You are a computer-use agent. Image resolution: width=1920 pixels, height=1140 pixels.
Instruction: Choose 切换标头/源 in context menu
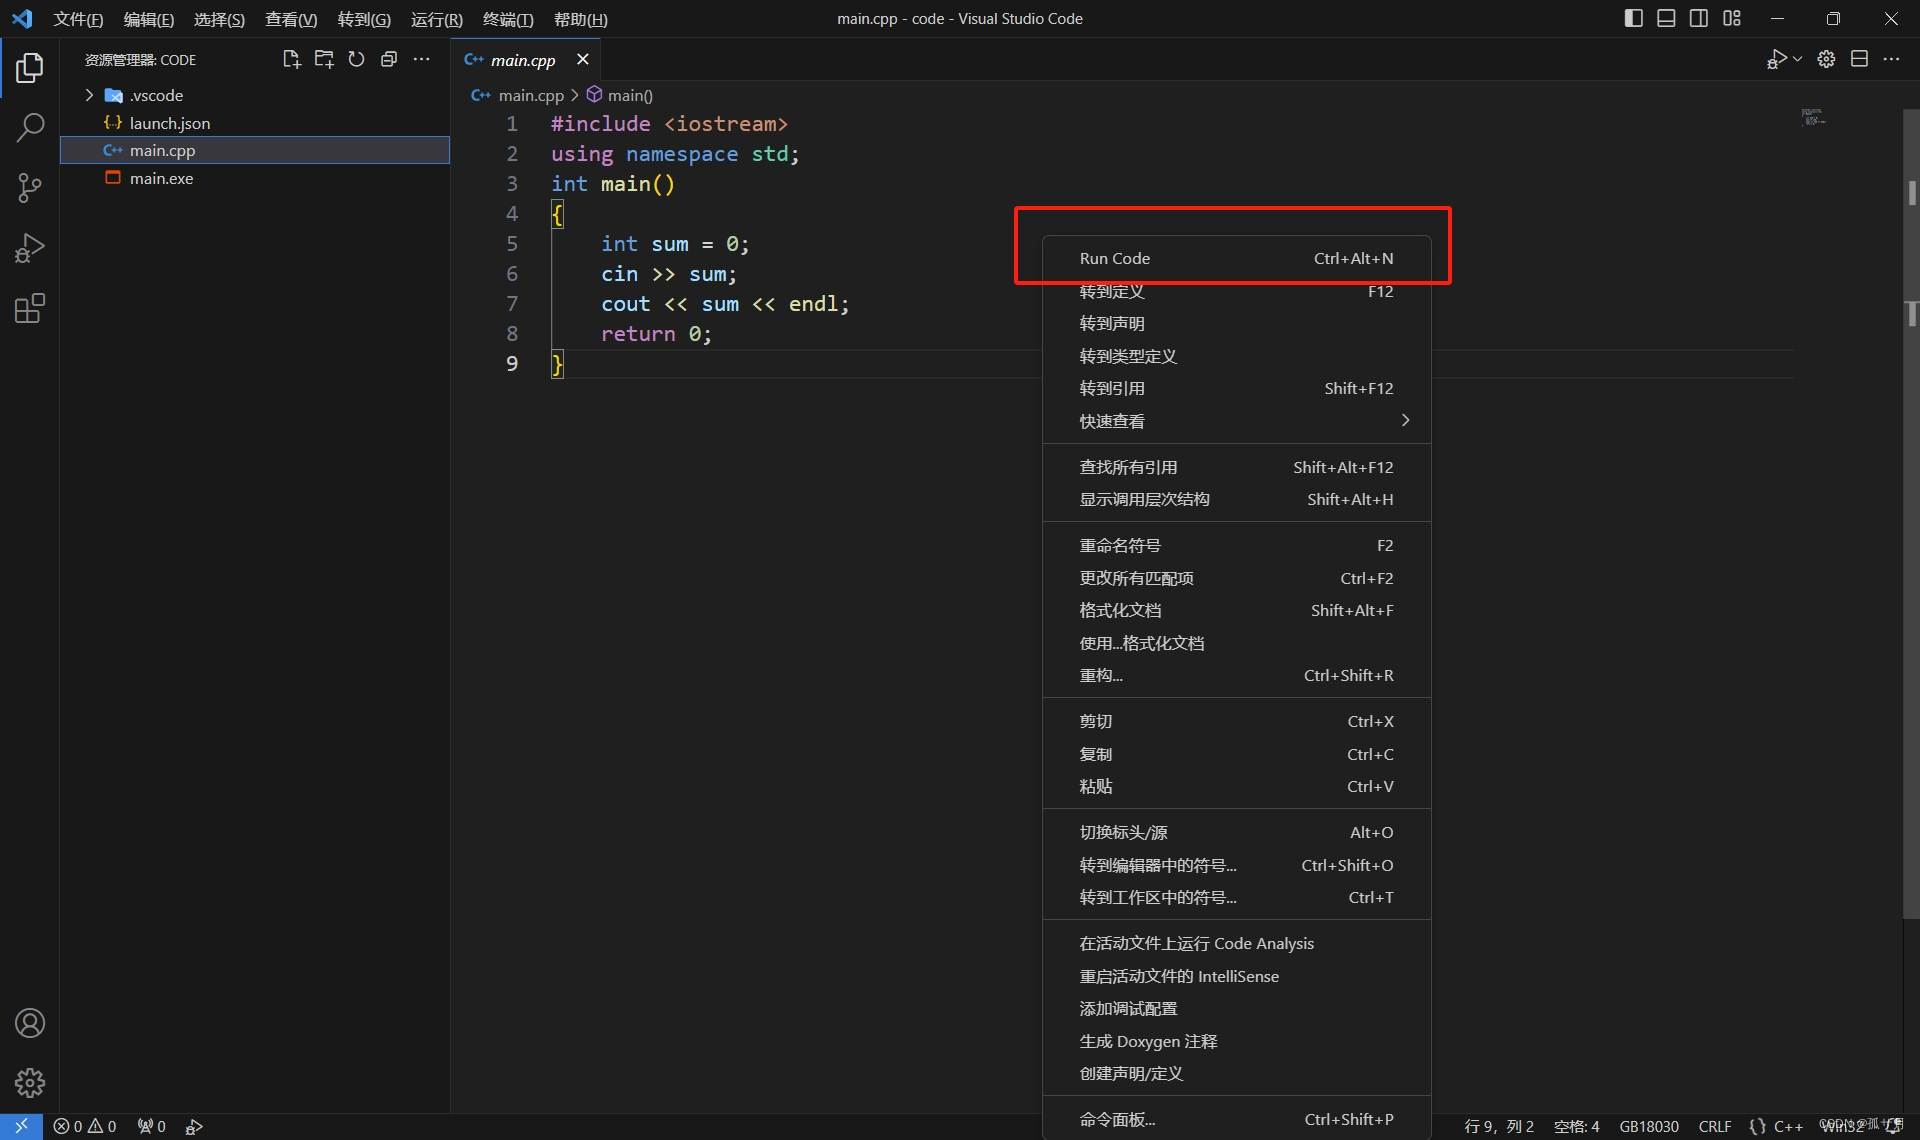[1236, 832]
